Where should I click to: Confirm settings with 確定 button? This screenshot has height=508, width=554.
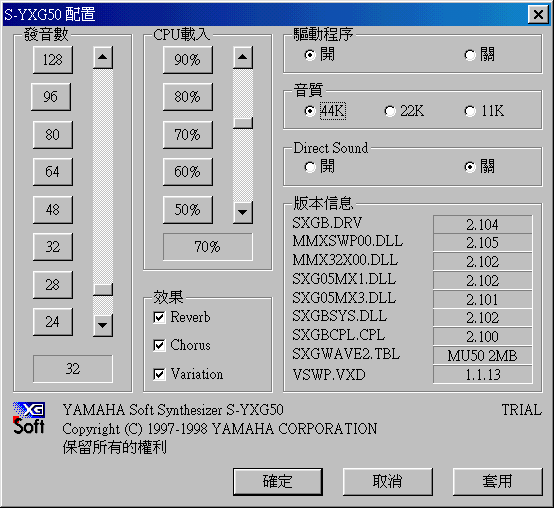[x=278, y=482]
